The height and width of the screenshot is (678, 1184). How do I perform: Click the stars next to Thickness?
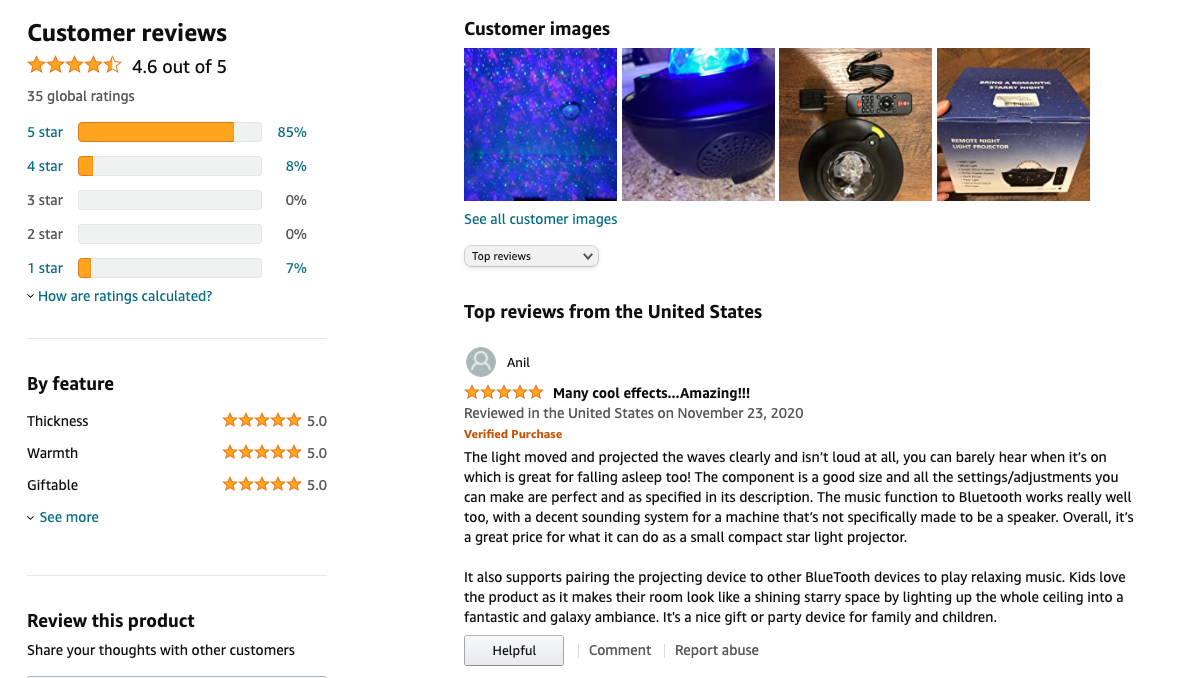coord(262,420)
